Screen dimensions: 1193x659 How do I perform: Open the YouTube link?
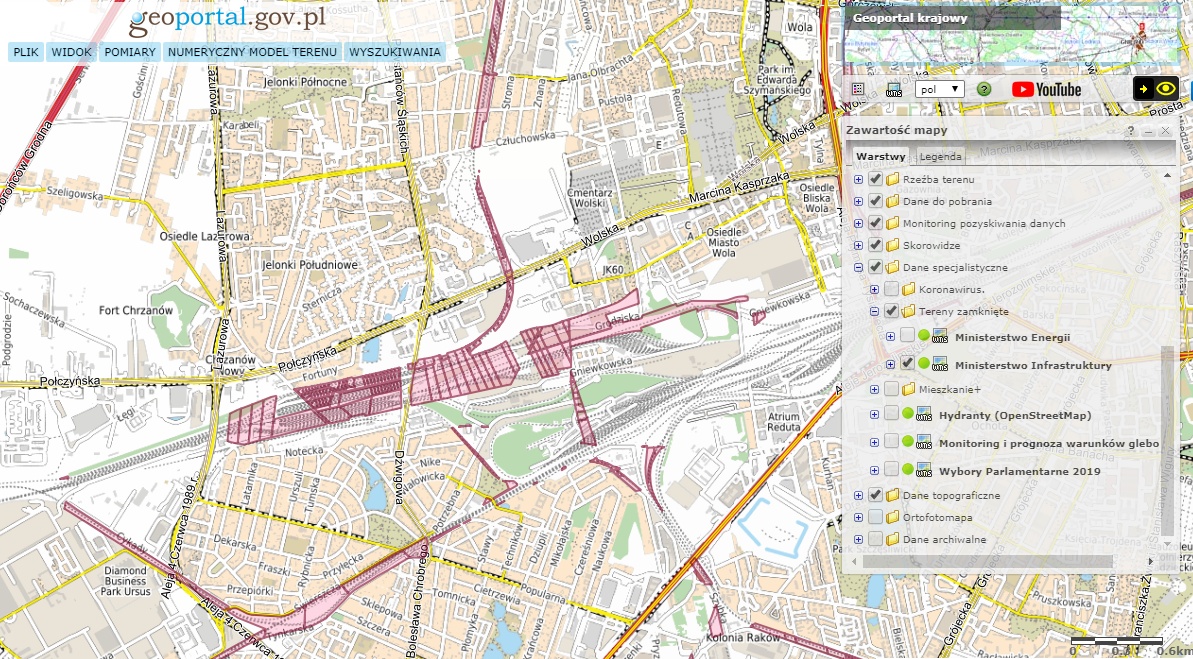pos(1046,89)
